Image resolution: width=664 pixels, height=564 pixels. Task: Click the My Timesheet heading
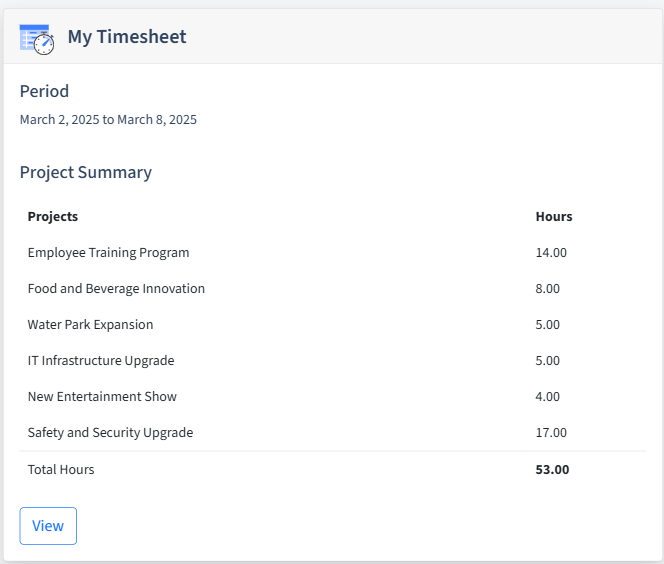pos(127,37)
